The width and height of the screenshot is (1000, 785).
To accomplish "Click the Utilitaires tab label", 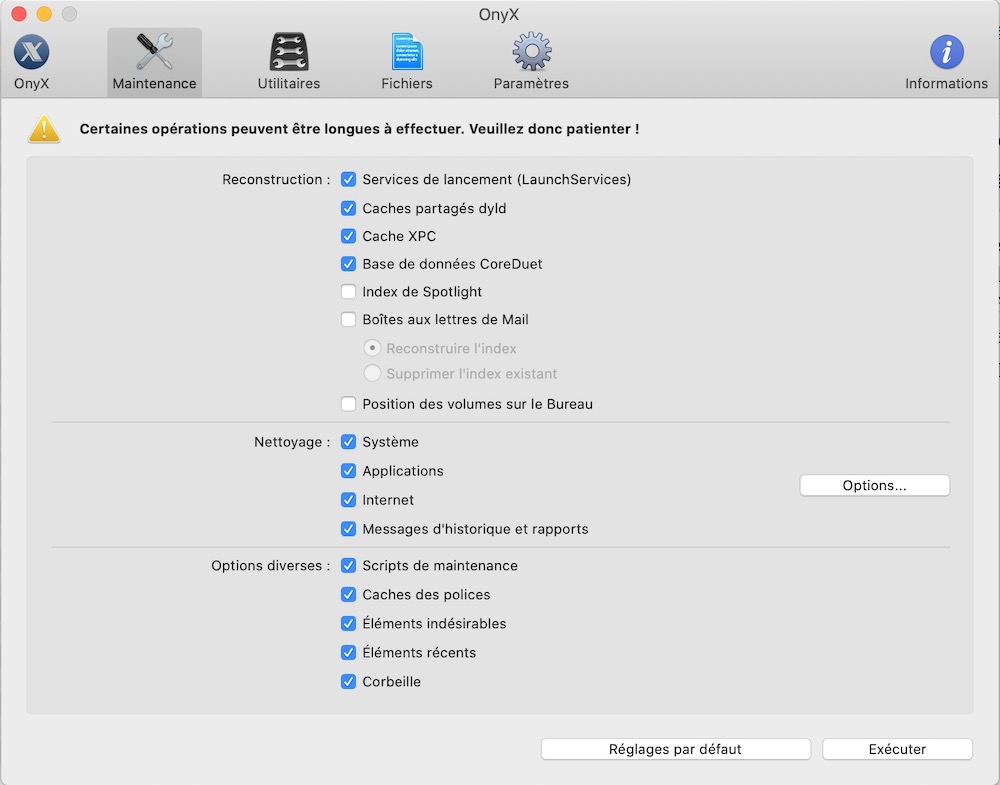I will tap(289, 84).
